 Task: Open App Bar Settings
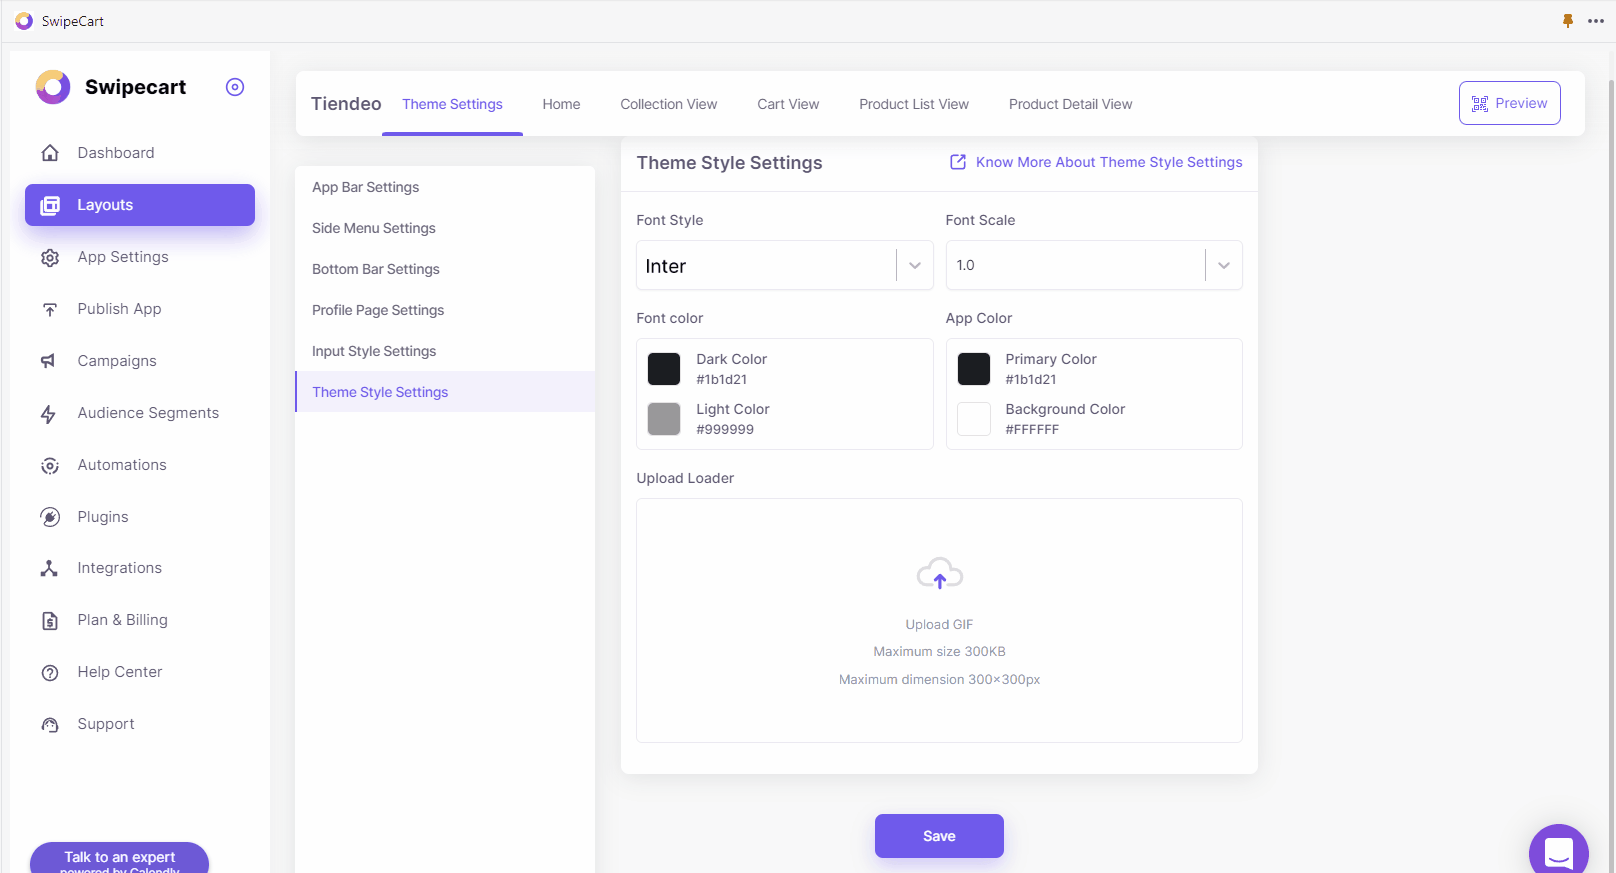(x=445, y=187)
